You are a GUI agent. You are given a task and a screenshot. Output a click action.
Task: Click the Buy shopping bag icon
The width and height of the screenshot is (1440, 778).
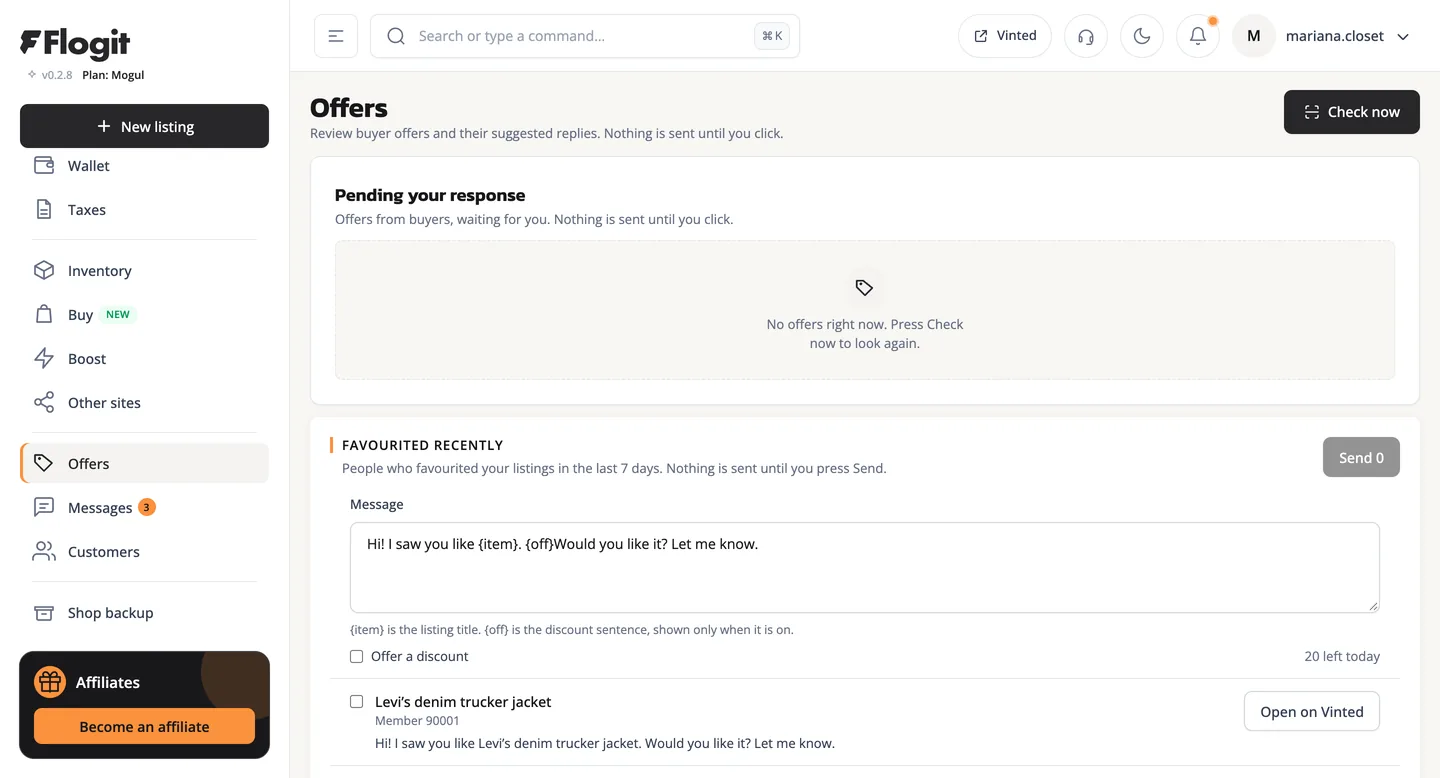(44, 315)
